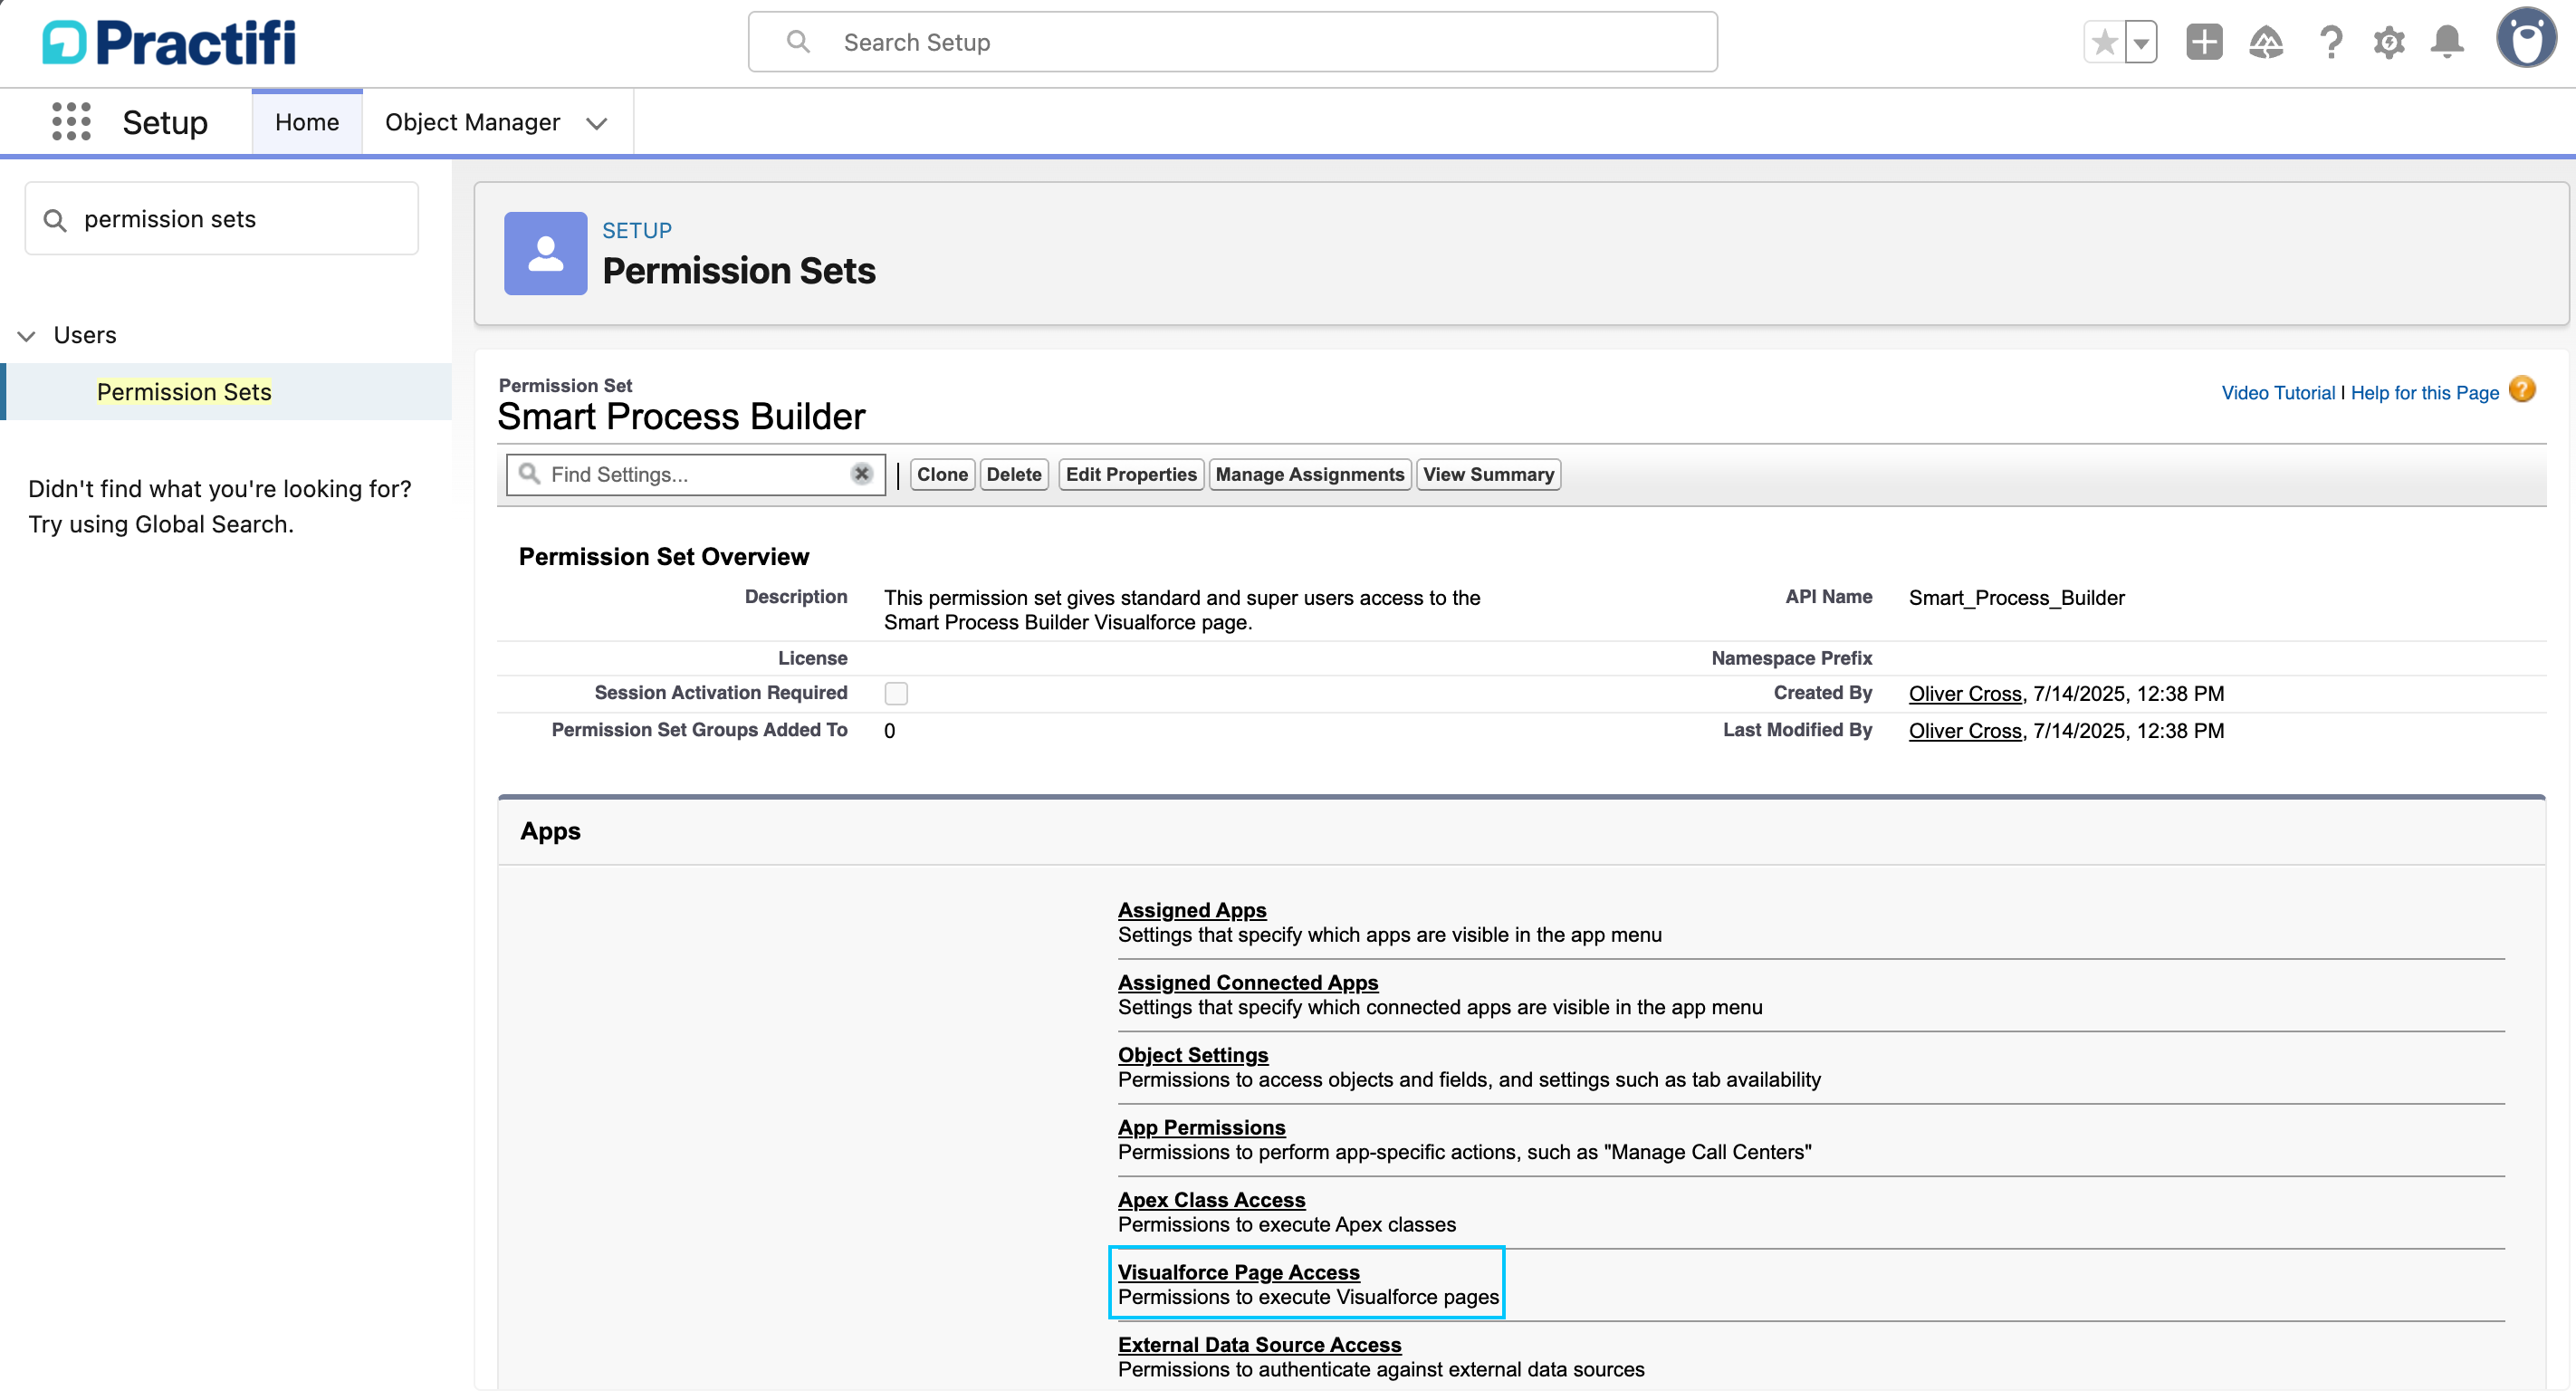Open App Permissions
The image size is (2576, 1400).
tap(1201, 1128)
